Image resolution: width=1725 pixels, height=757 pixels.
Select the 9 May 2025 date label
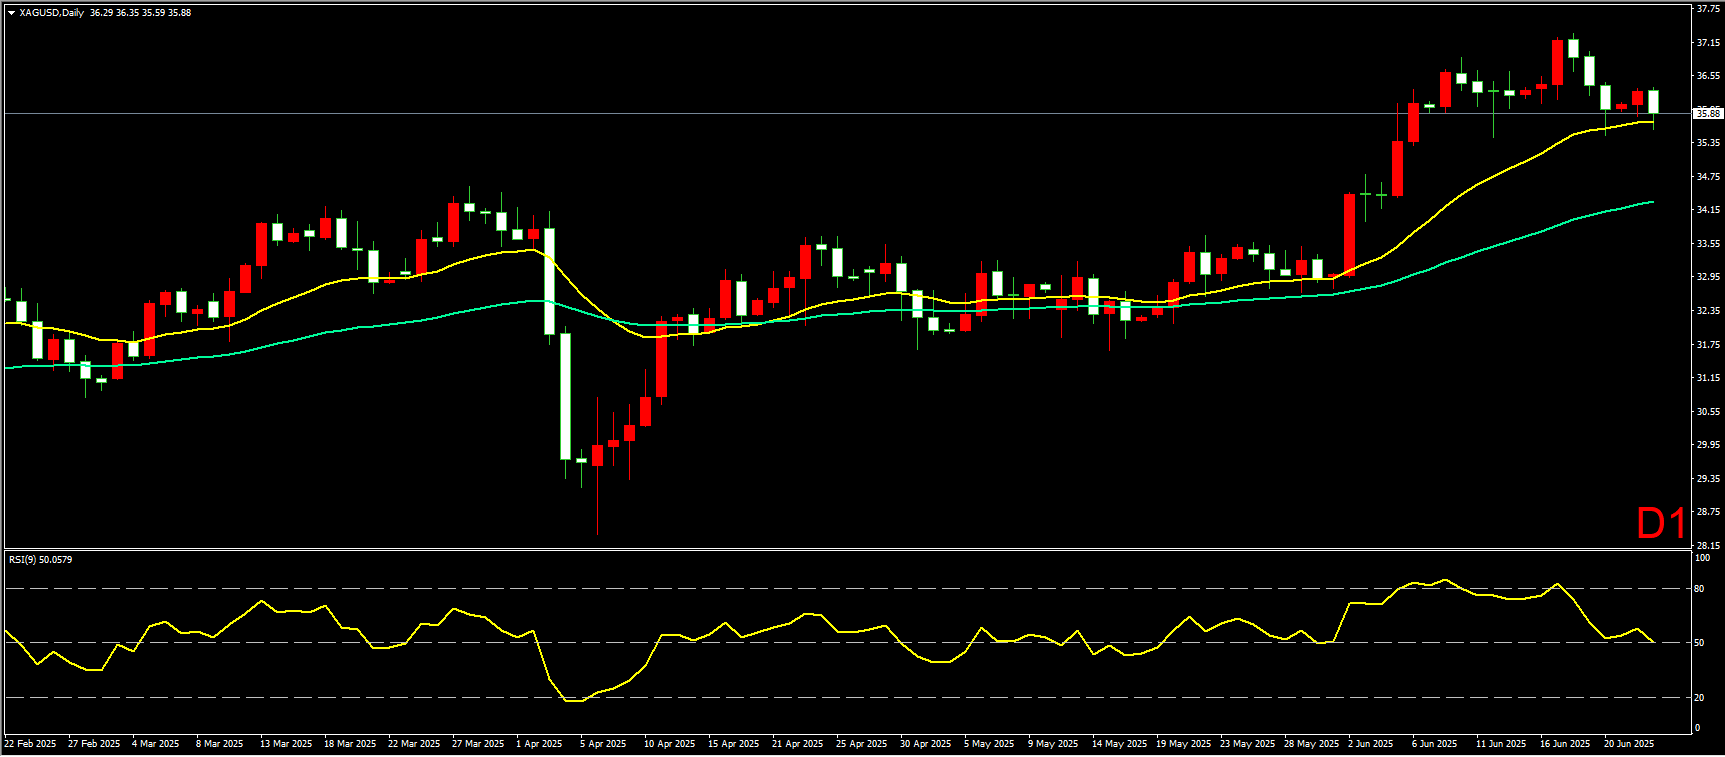pos(1053,744)
